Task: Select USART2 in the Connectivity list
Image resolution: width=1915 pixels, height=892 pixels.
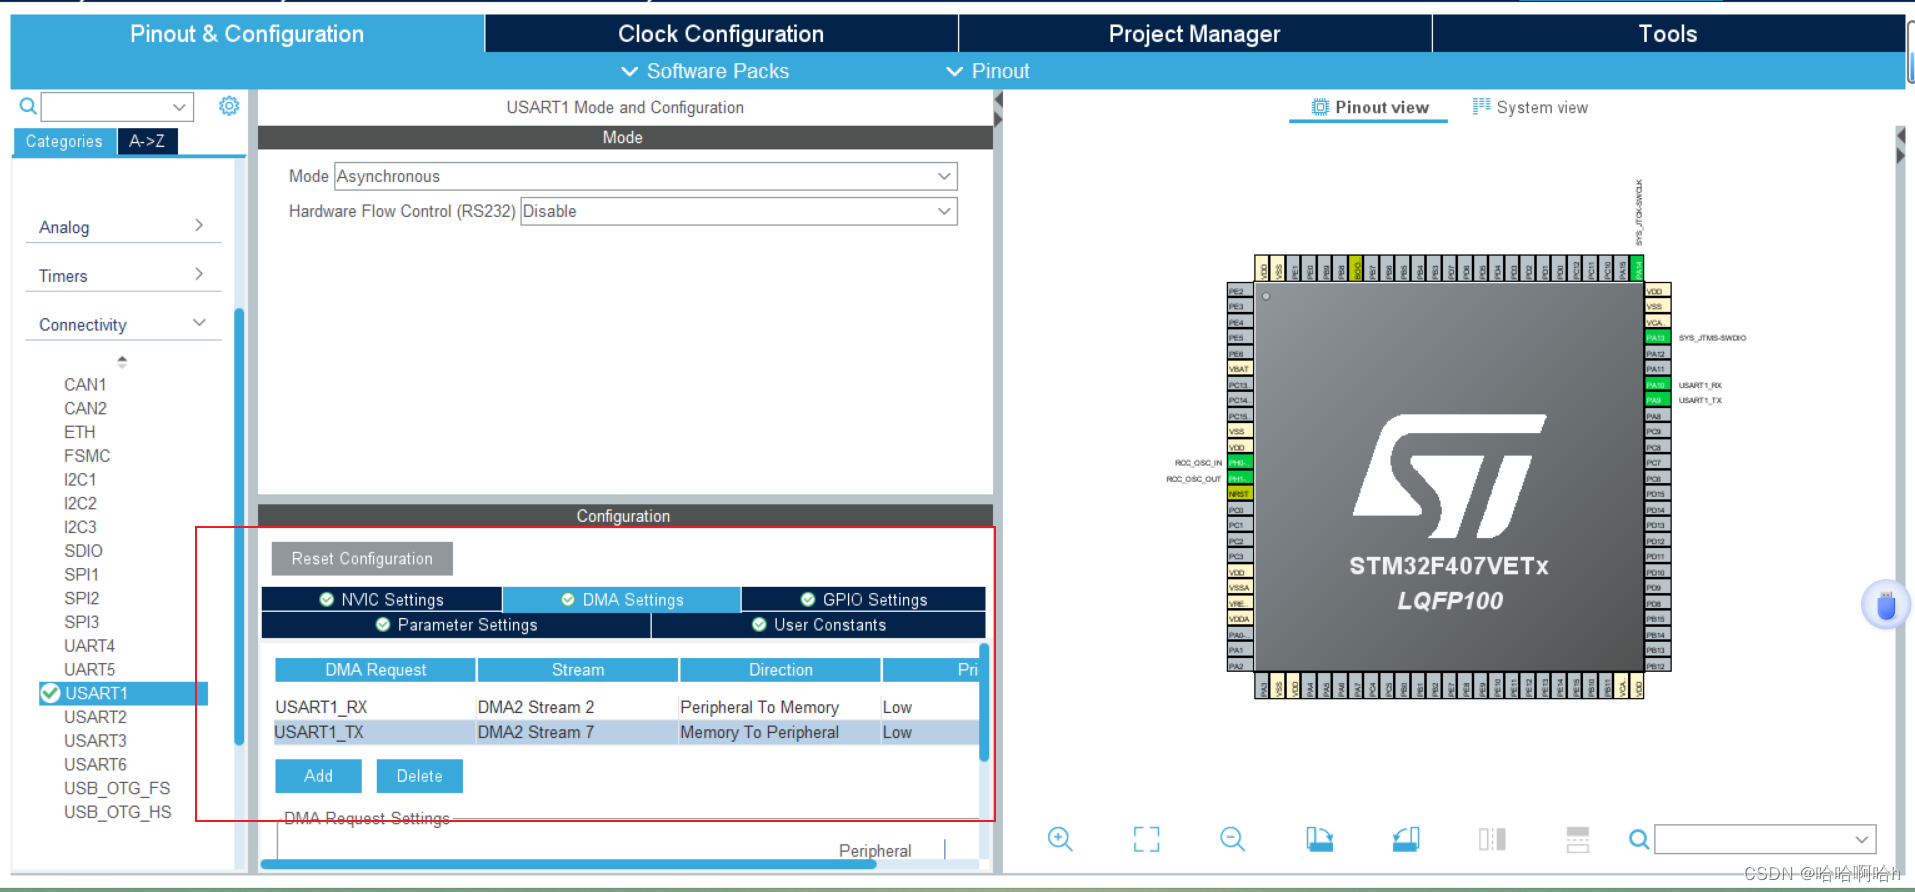Action: coord(95,717)
